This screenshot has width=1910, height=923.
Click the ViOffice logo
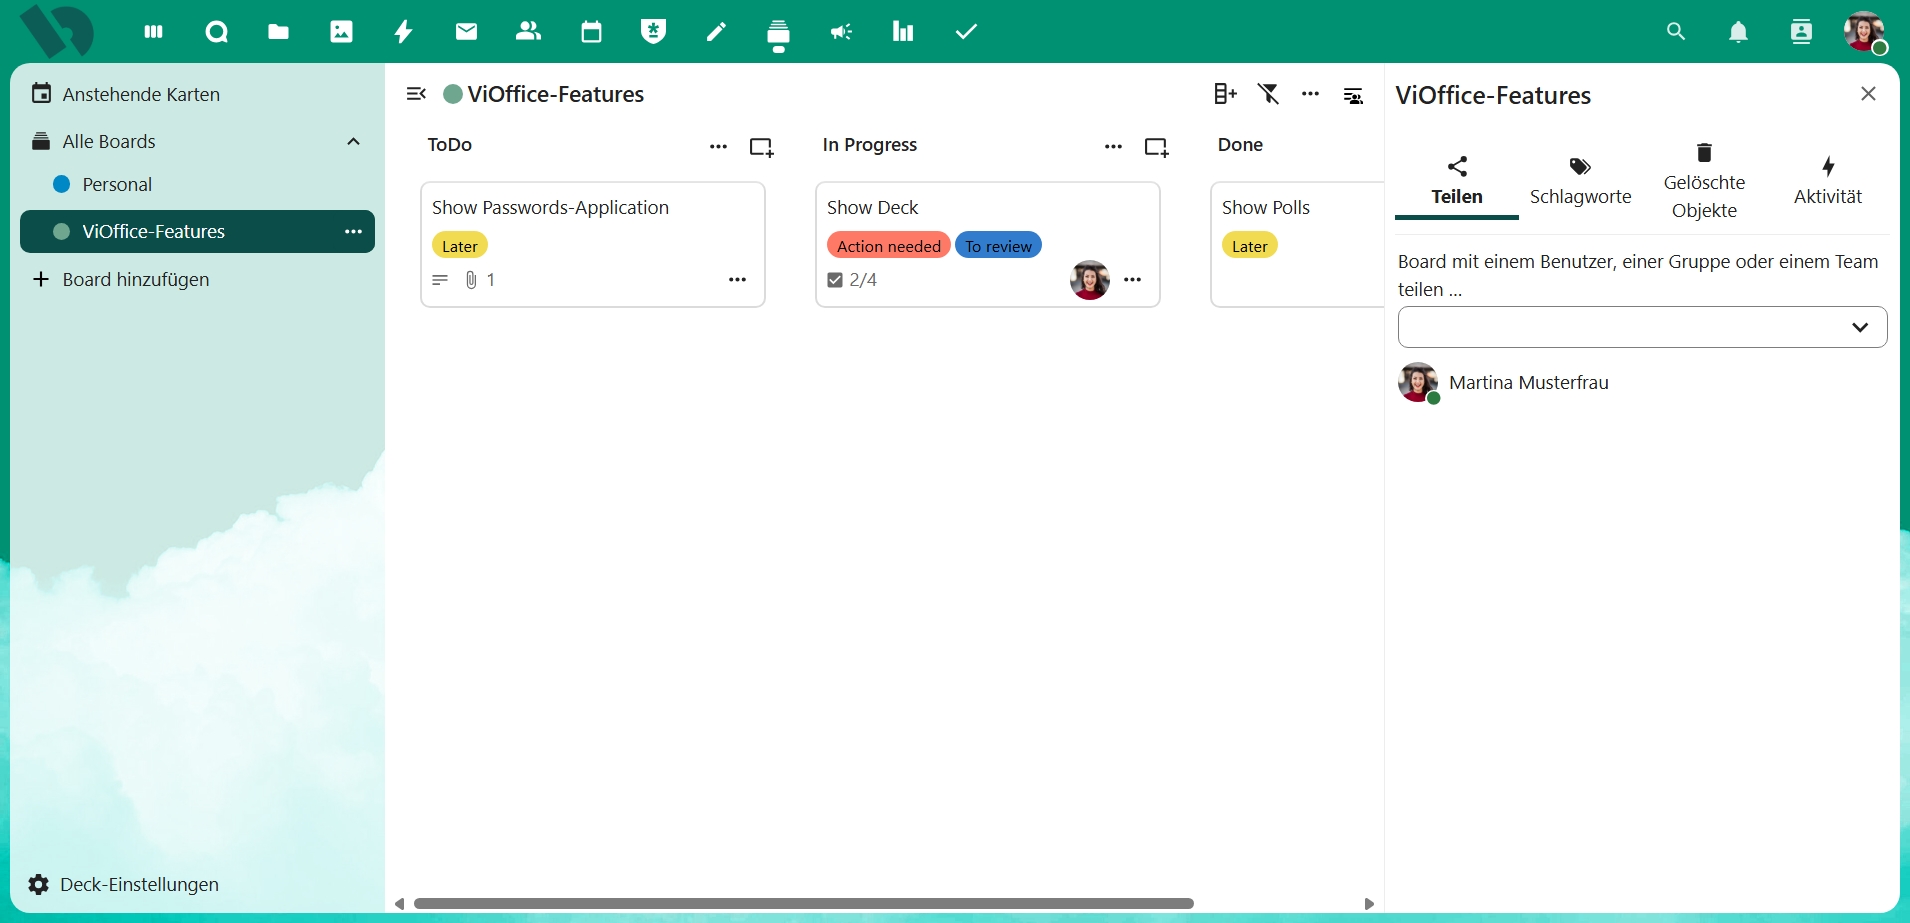pyautogui.click(x=57, y=31)
